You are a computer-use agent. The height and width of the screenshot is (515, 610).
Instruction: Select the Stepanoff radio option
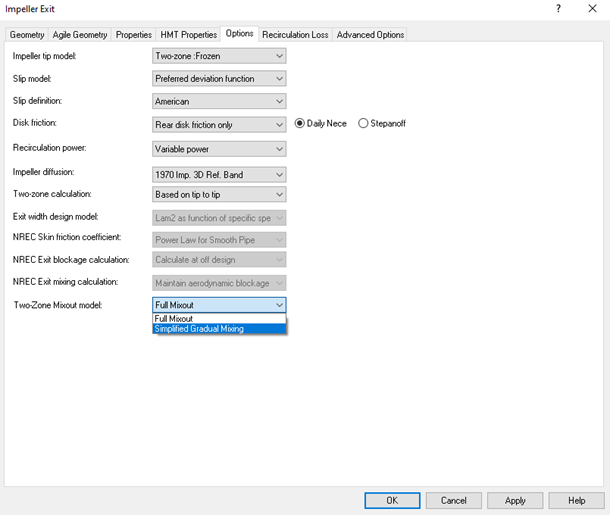click(364, 124)
